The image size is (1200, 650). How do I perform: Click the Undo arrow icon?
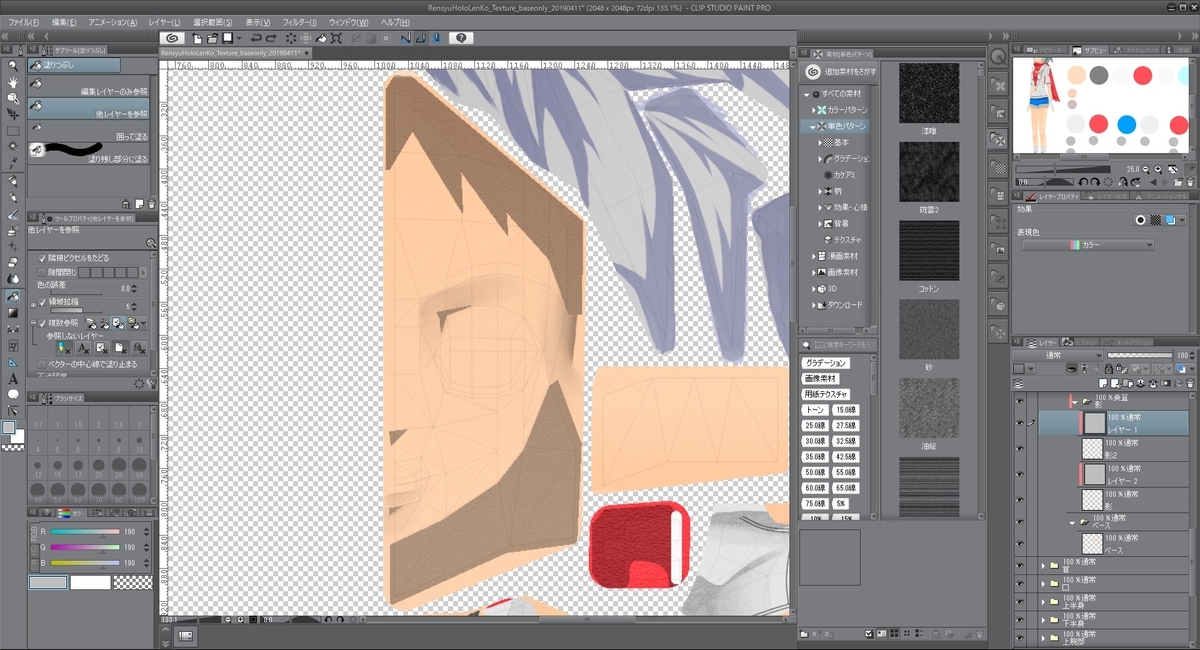(x=256, y=37)
